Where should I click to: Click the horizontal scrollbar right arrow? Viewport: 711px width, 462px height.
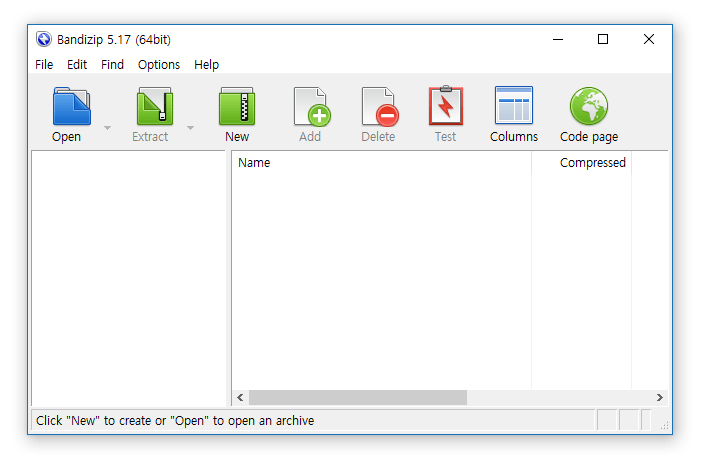tap(660, 398)
